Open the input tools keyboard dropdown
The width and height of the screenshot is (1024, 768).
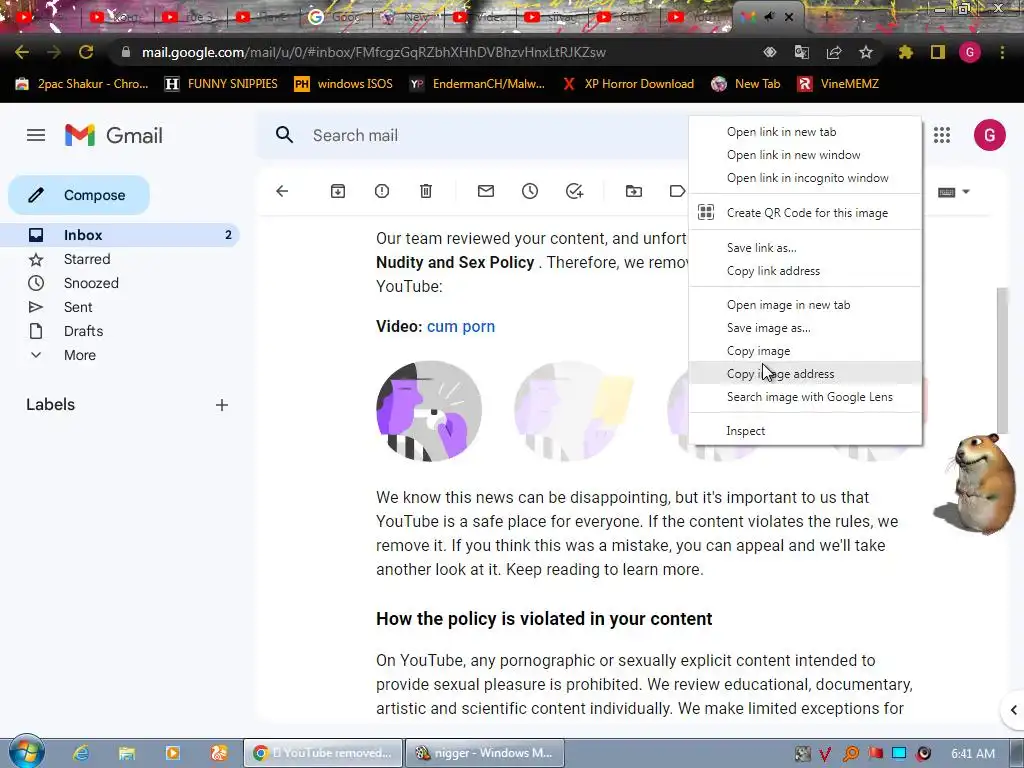coord(953,192)
